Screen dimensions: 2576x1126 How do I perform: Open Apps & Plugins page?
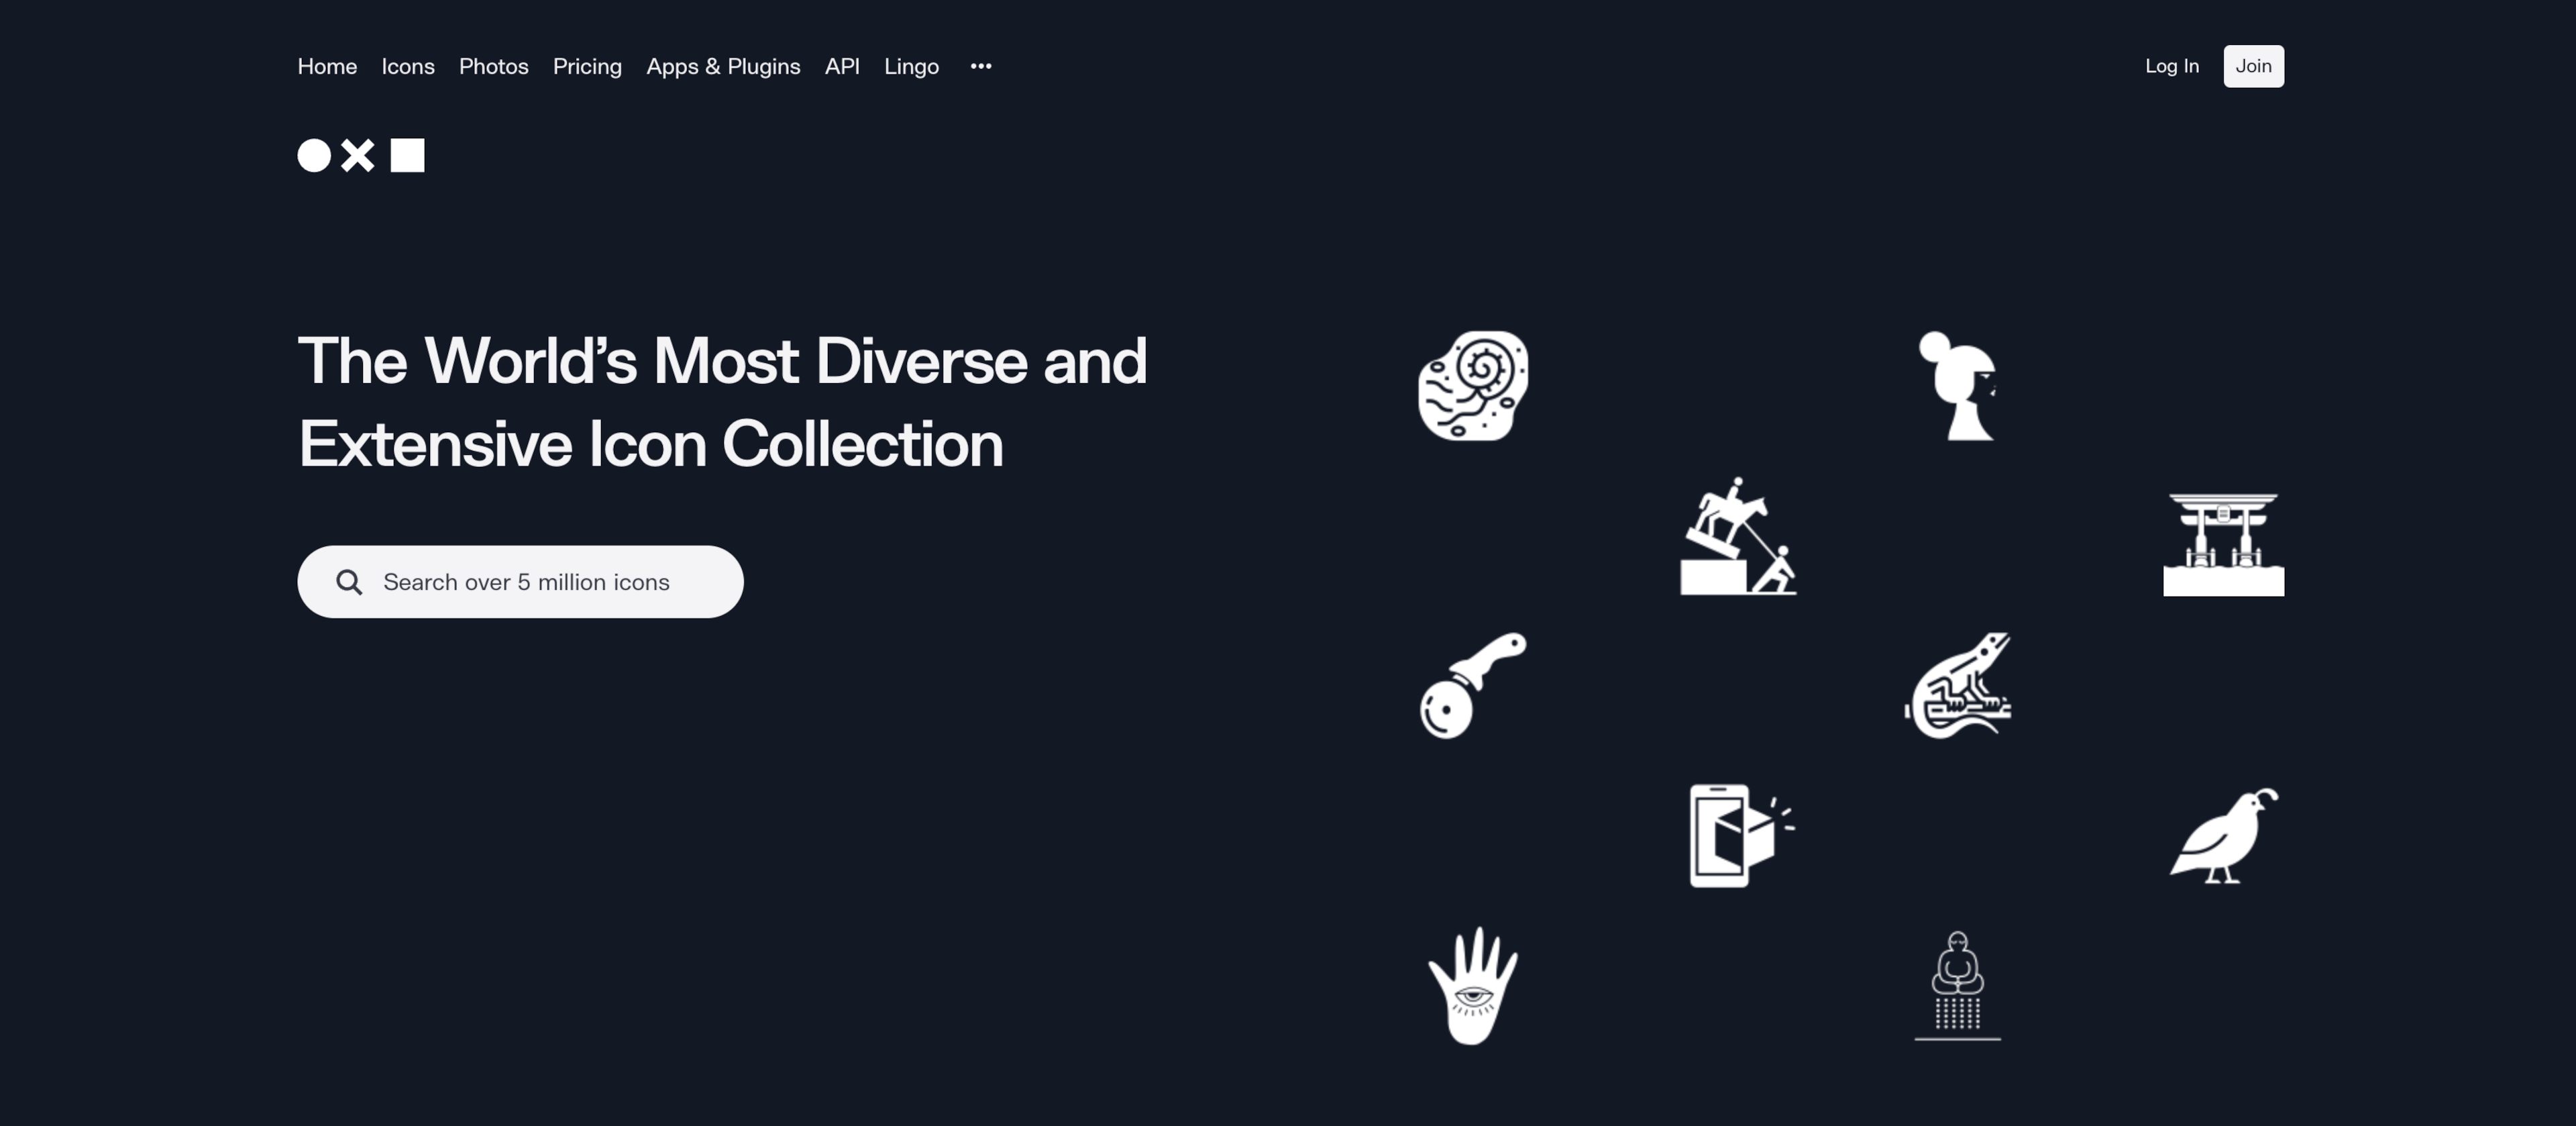tap(723, 66)
